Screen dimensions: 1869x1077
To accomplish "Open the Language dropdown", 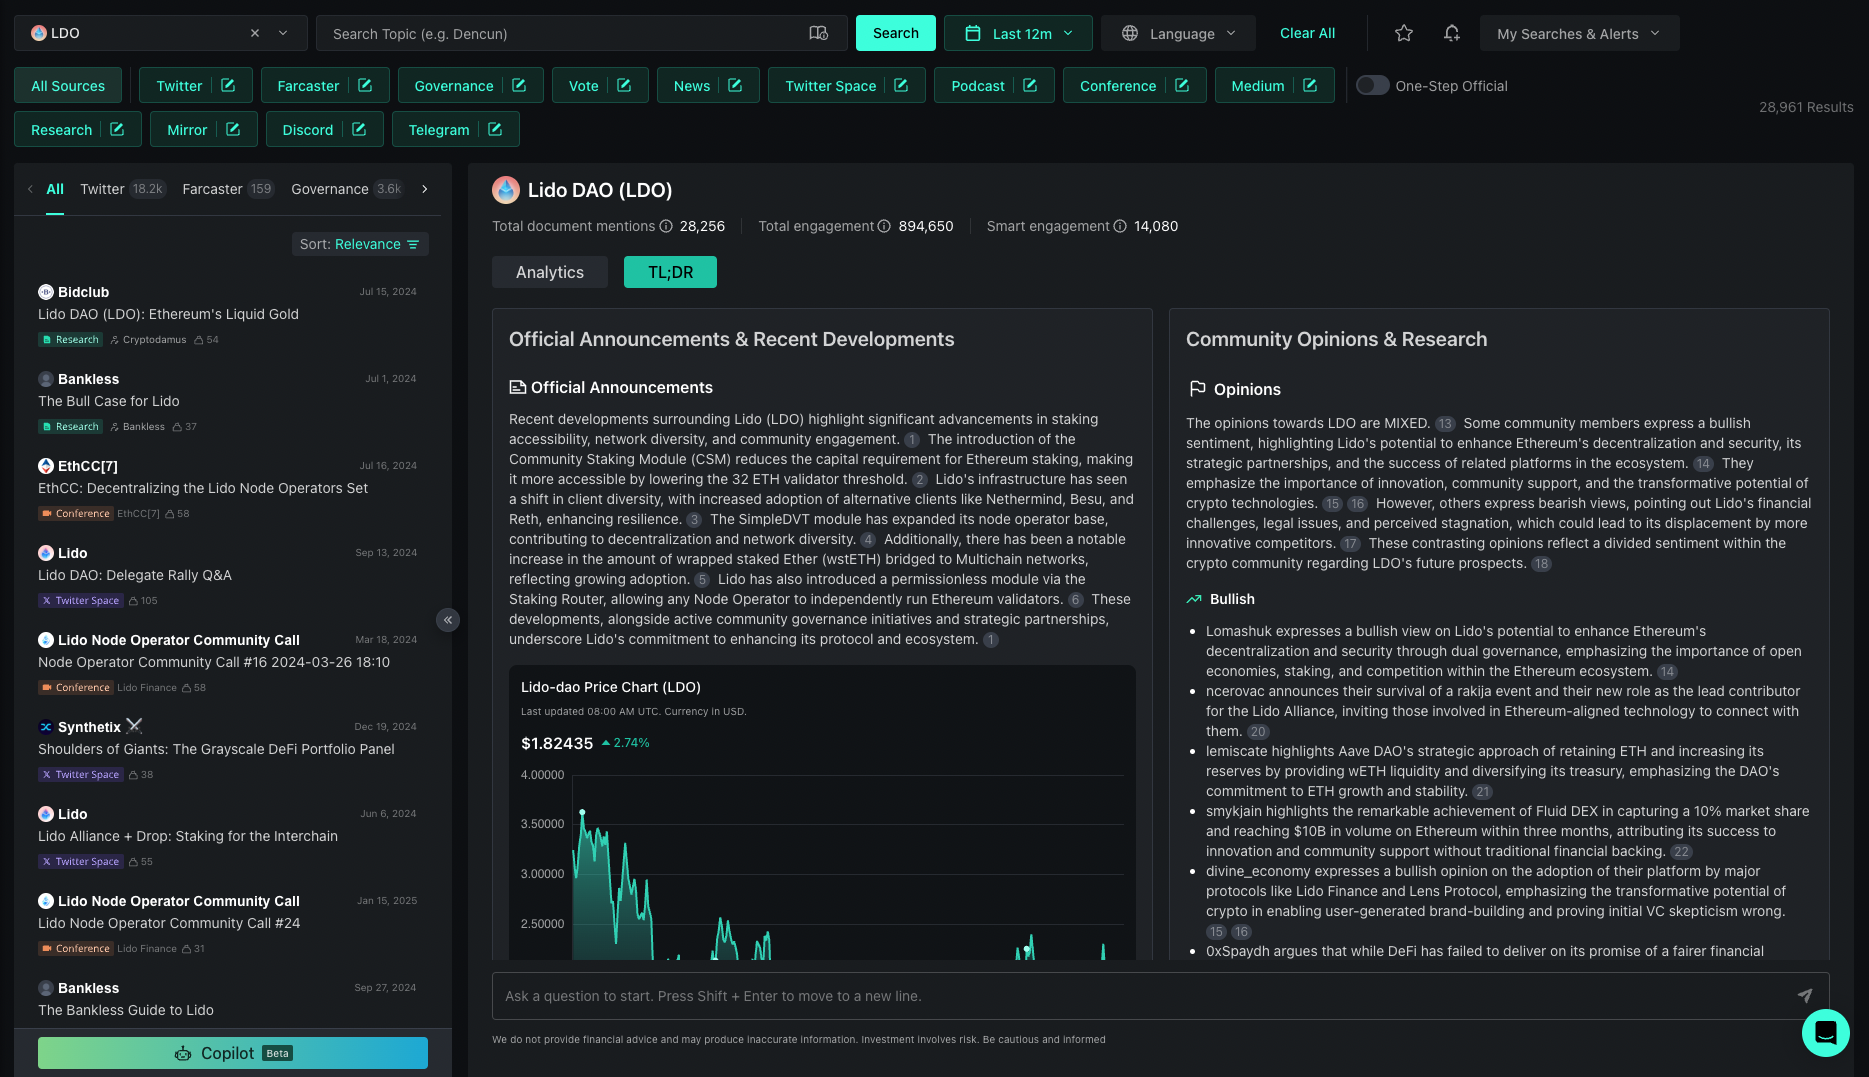I will (x=1178, y=33).
